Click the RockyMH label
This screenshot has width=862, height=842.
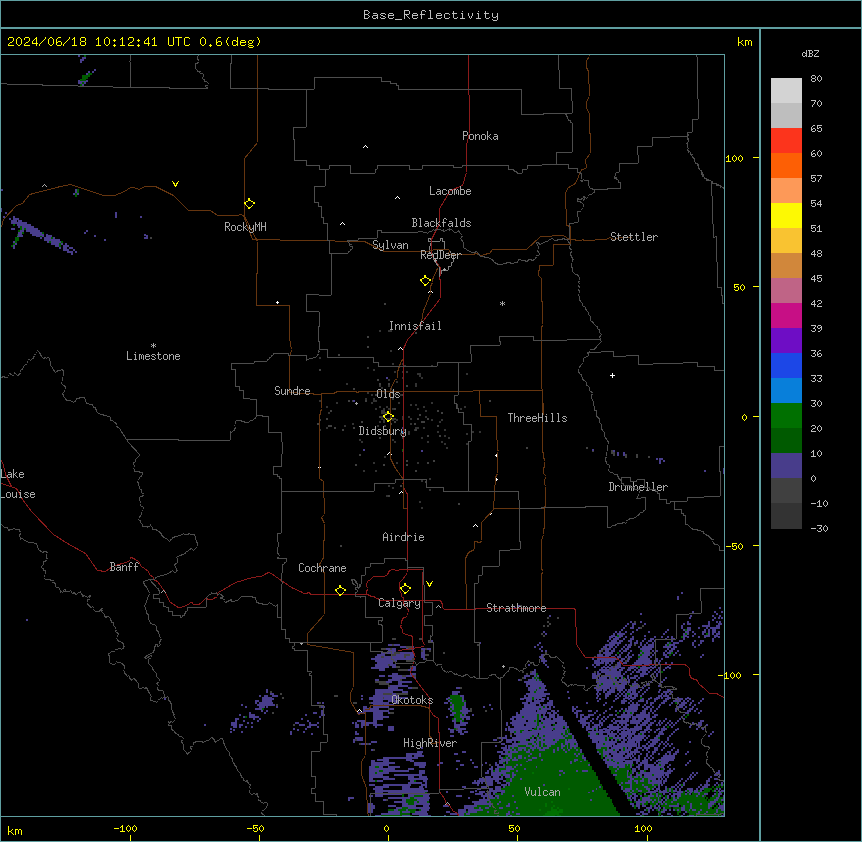[245, 227]
